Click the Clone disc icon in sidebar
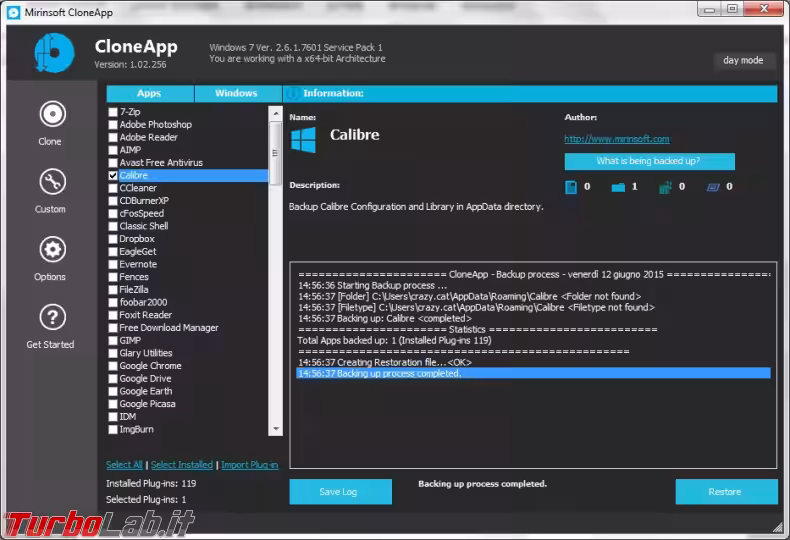This screenshot has width=790, height=540. pos(51,114)
